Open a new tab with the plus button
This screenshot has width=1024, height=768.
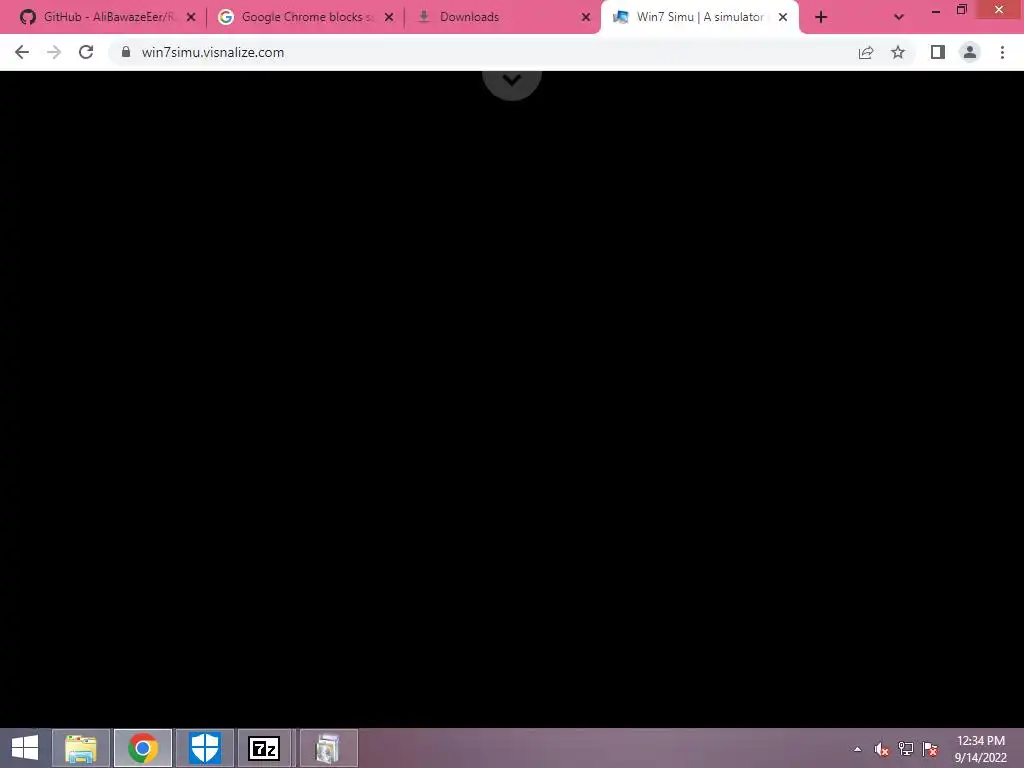821,17
